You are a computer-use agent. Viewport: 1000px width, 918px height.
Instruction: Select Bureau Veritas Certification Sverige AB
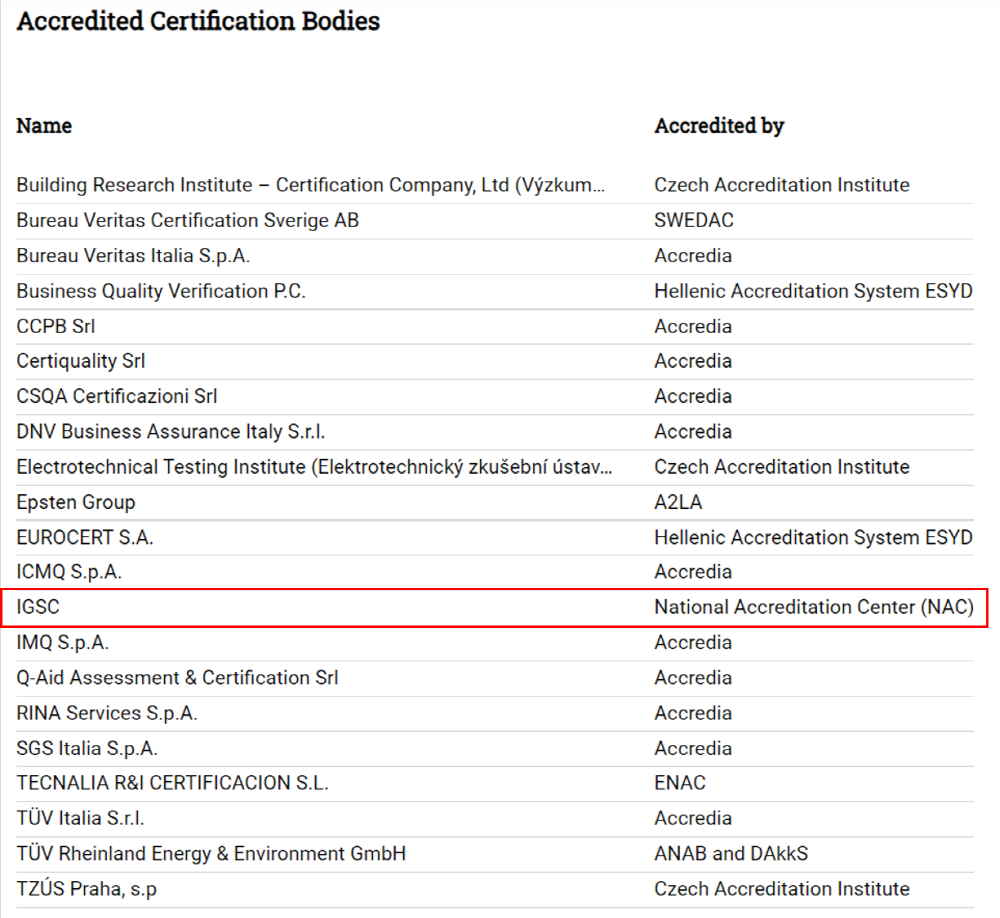point(188,221)
